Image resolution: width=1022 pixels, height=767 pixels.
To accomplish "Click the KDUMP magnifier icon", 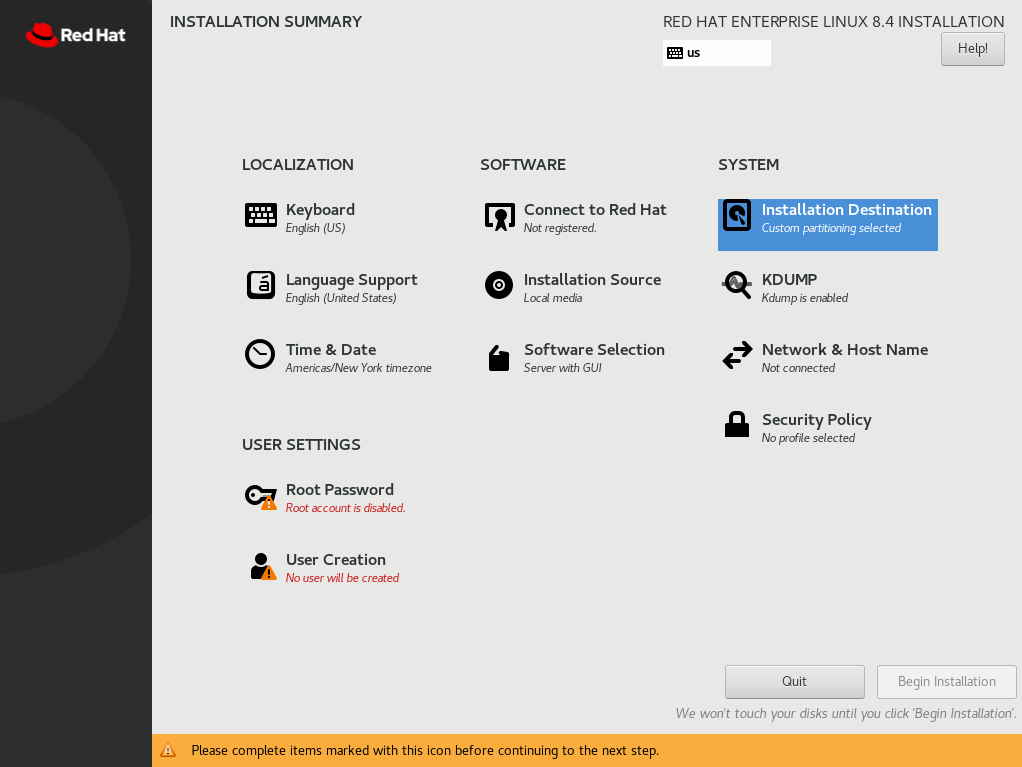I will pyautogui.click(x=737, y=285).
